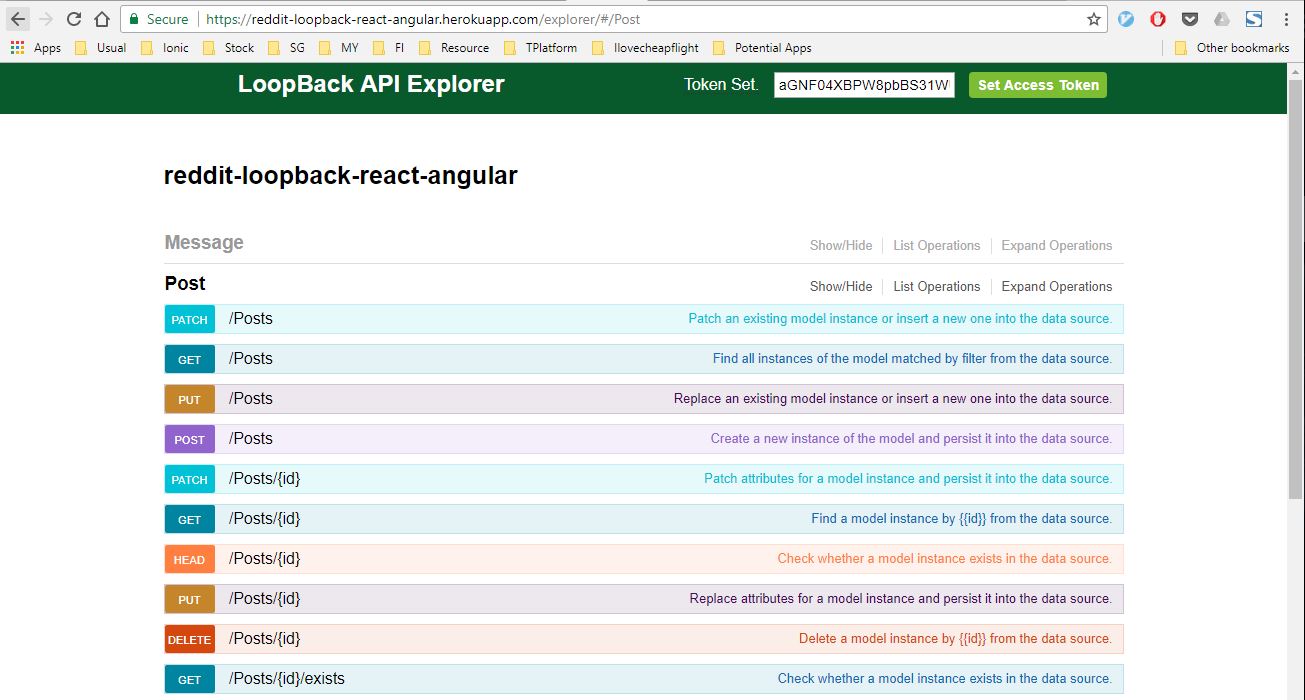Expand 'Find all instances of the model' operation

click(912, 359)
